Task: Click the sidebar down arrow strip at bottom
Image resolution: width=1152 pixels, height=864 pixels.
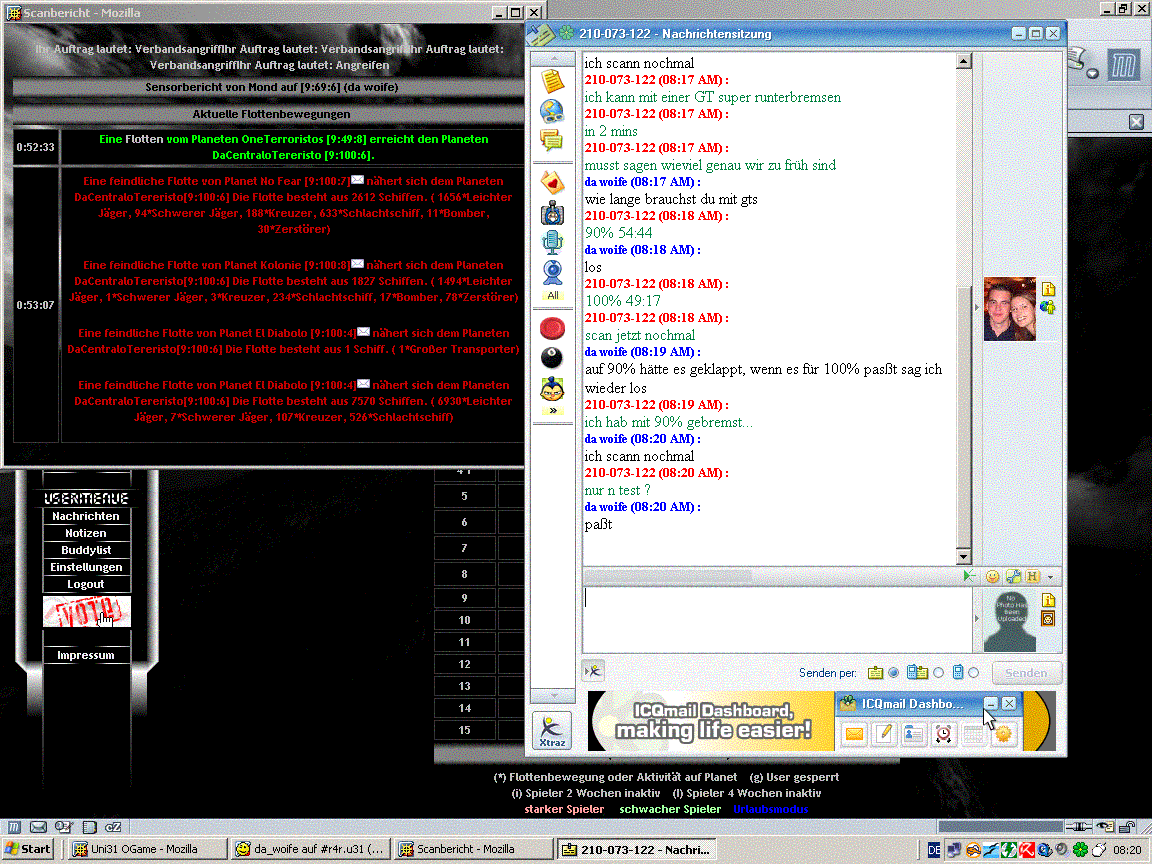Action: [552, 695]
